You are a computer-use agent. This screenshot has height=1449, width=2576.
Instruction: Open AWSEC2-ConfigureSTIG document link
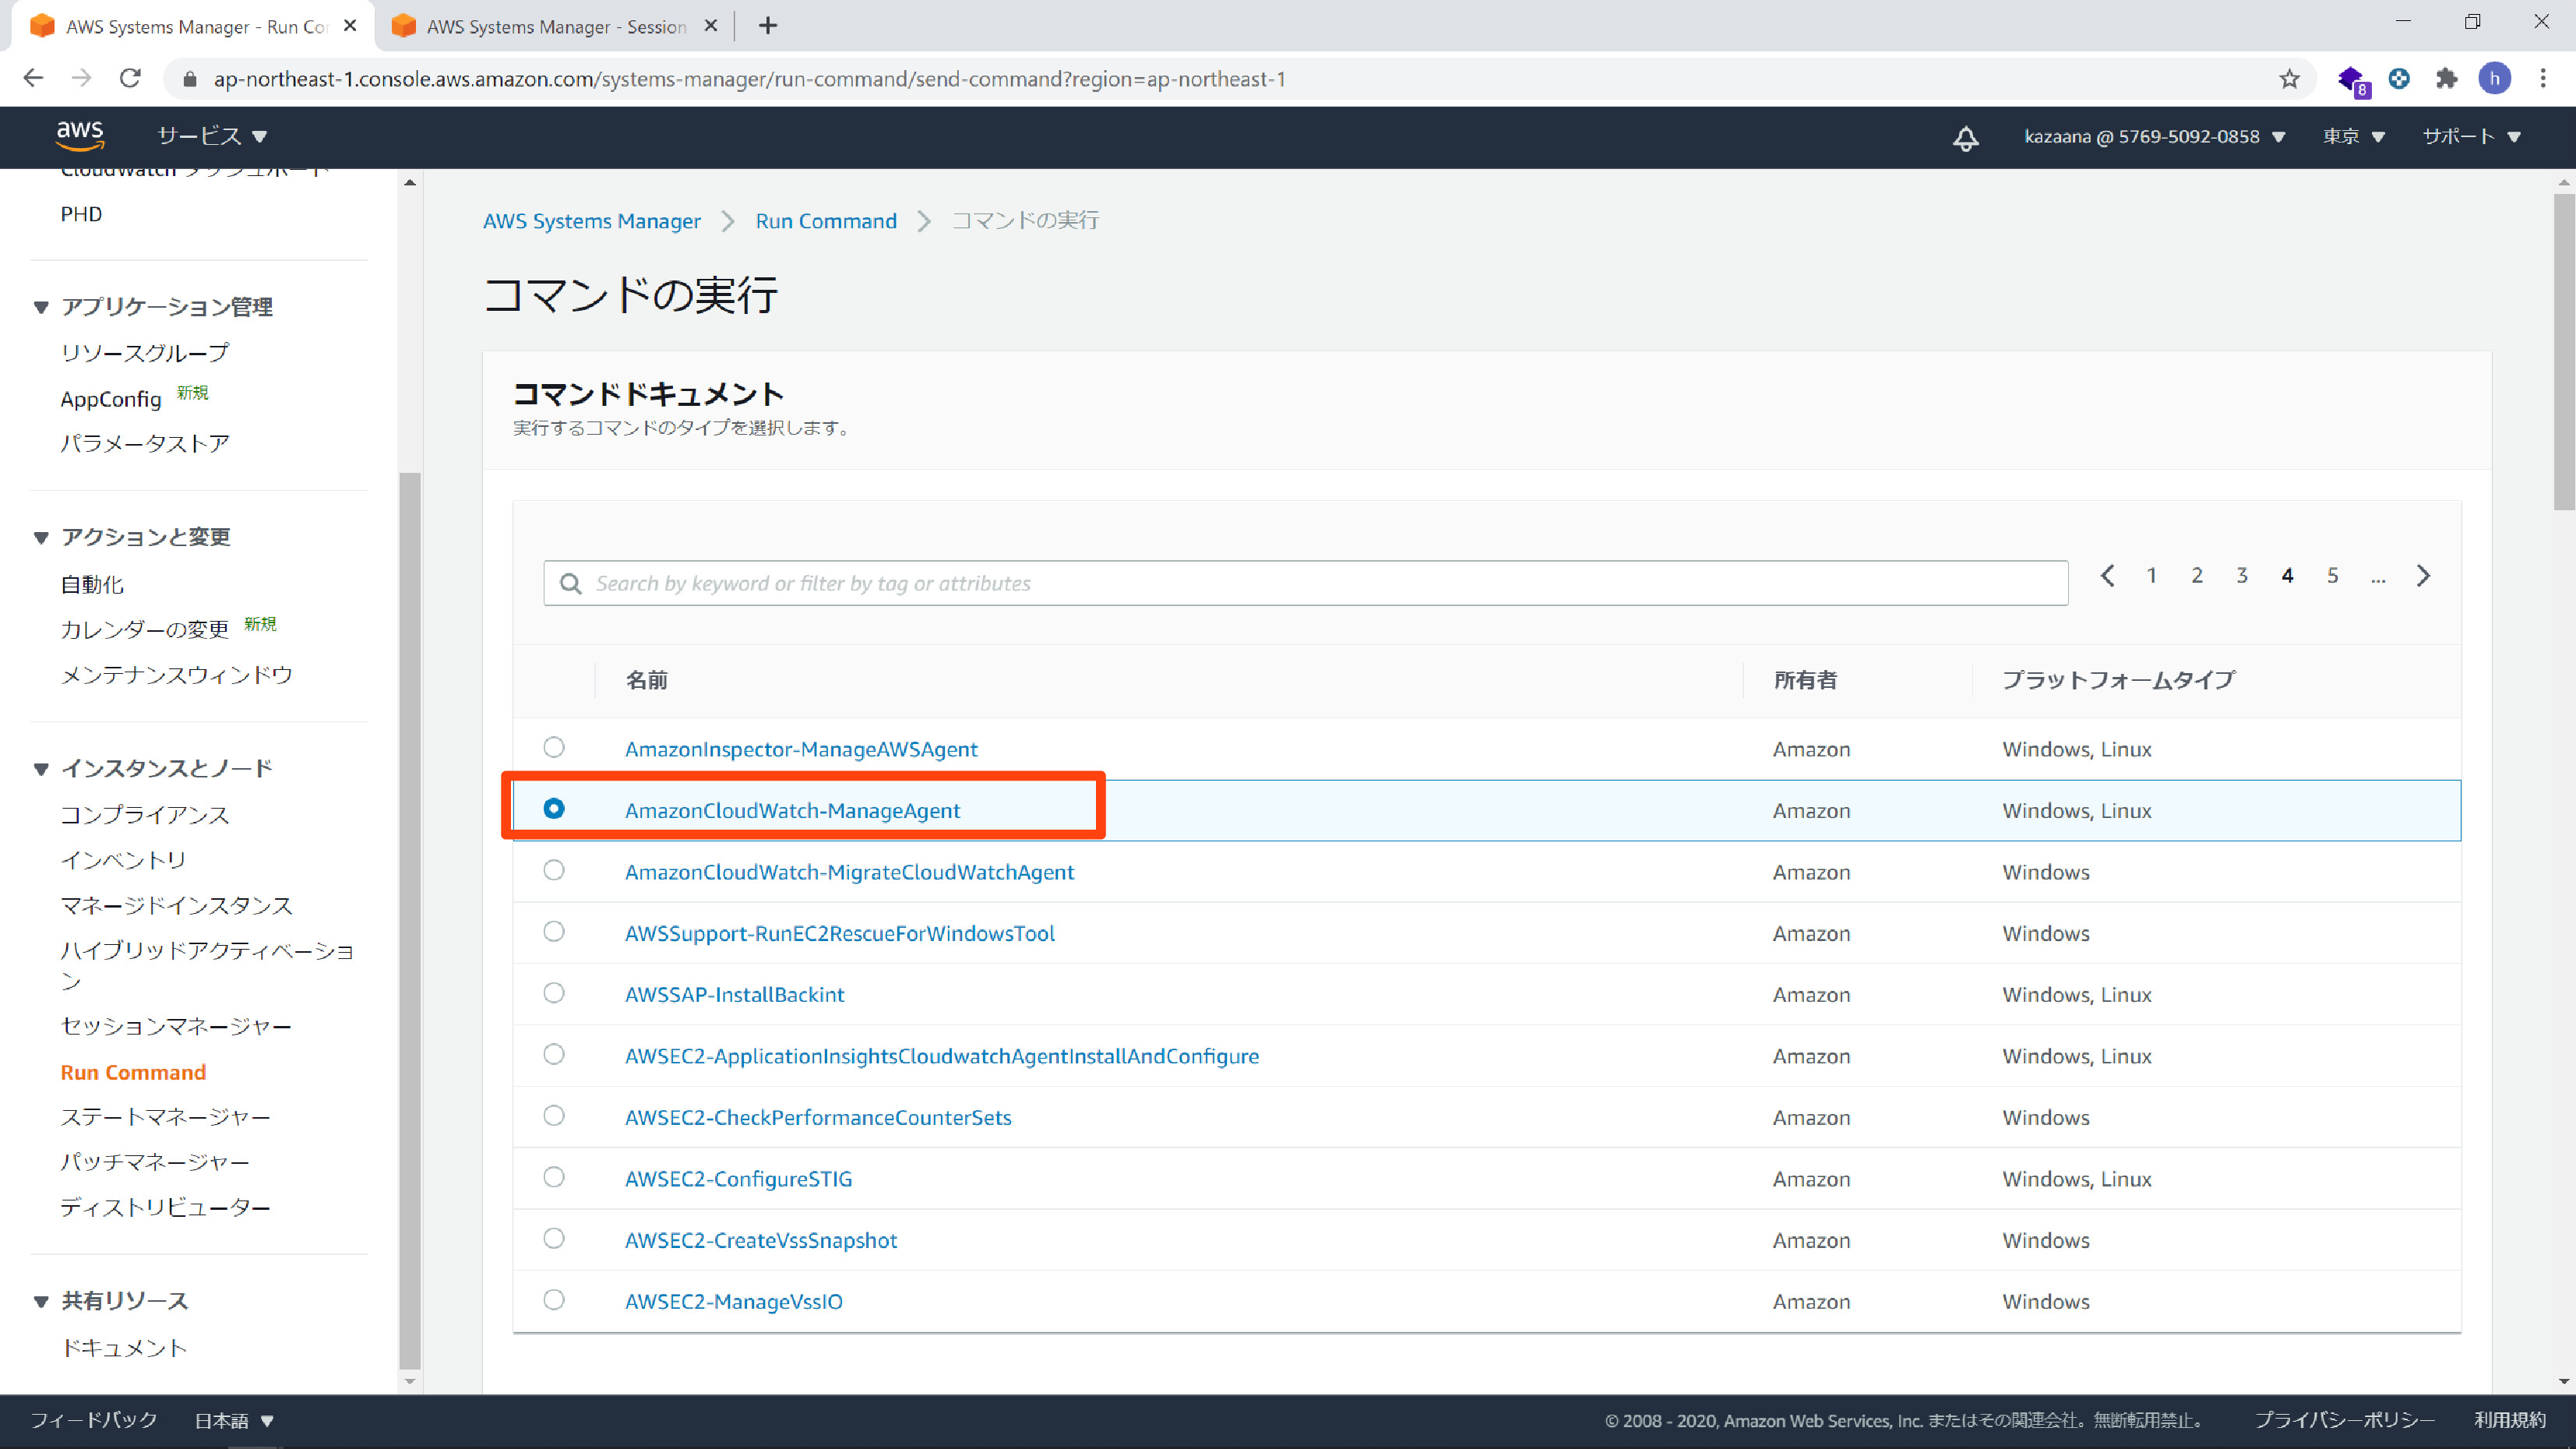coord(738,1179)
